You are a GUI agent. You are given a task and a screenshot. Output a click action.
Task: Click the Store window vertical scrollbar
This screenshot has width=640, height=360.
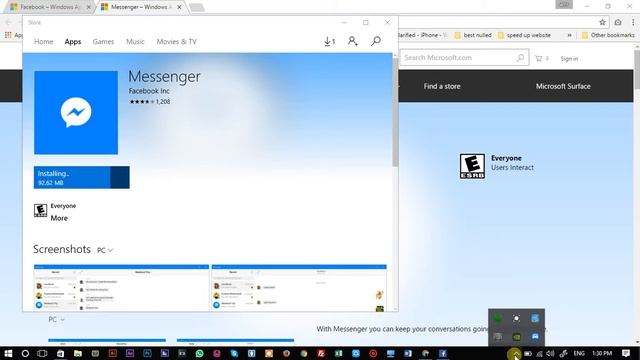[x=395, y=112]
